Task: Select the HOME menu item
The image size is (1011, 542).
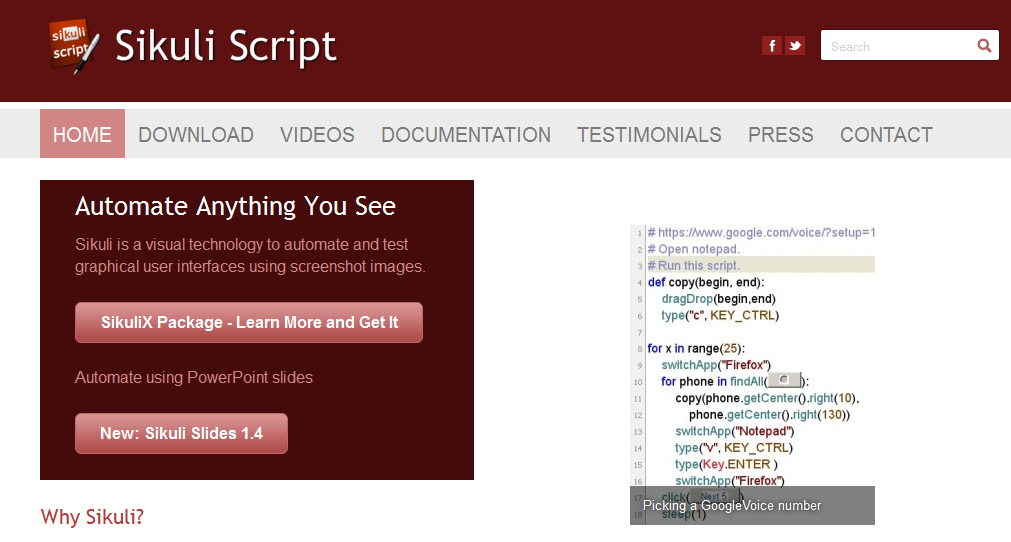Action: (x=83, y=134)
